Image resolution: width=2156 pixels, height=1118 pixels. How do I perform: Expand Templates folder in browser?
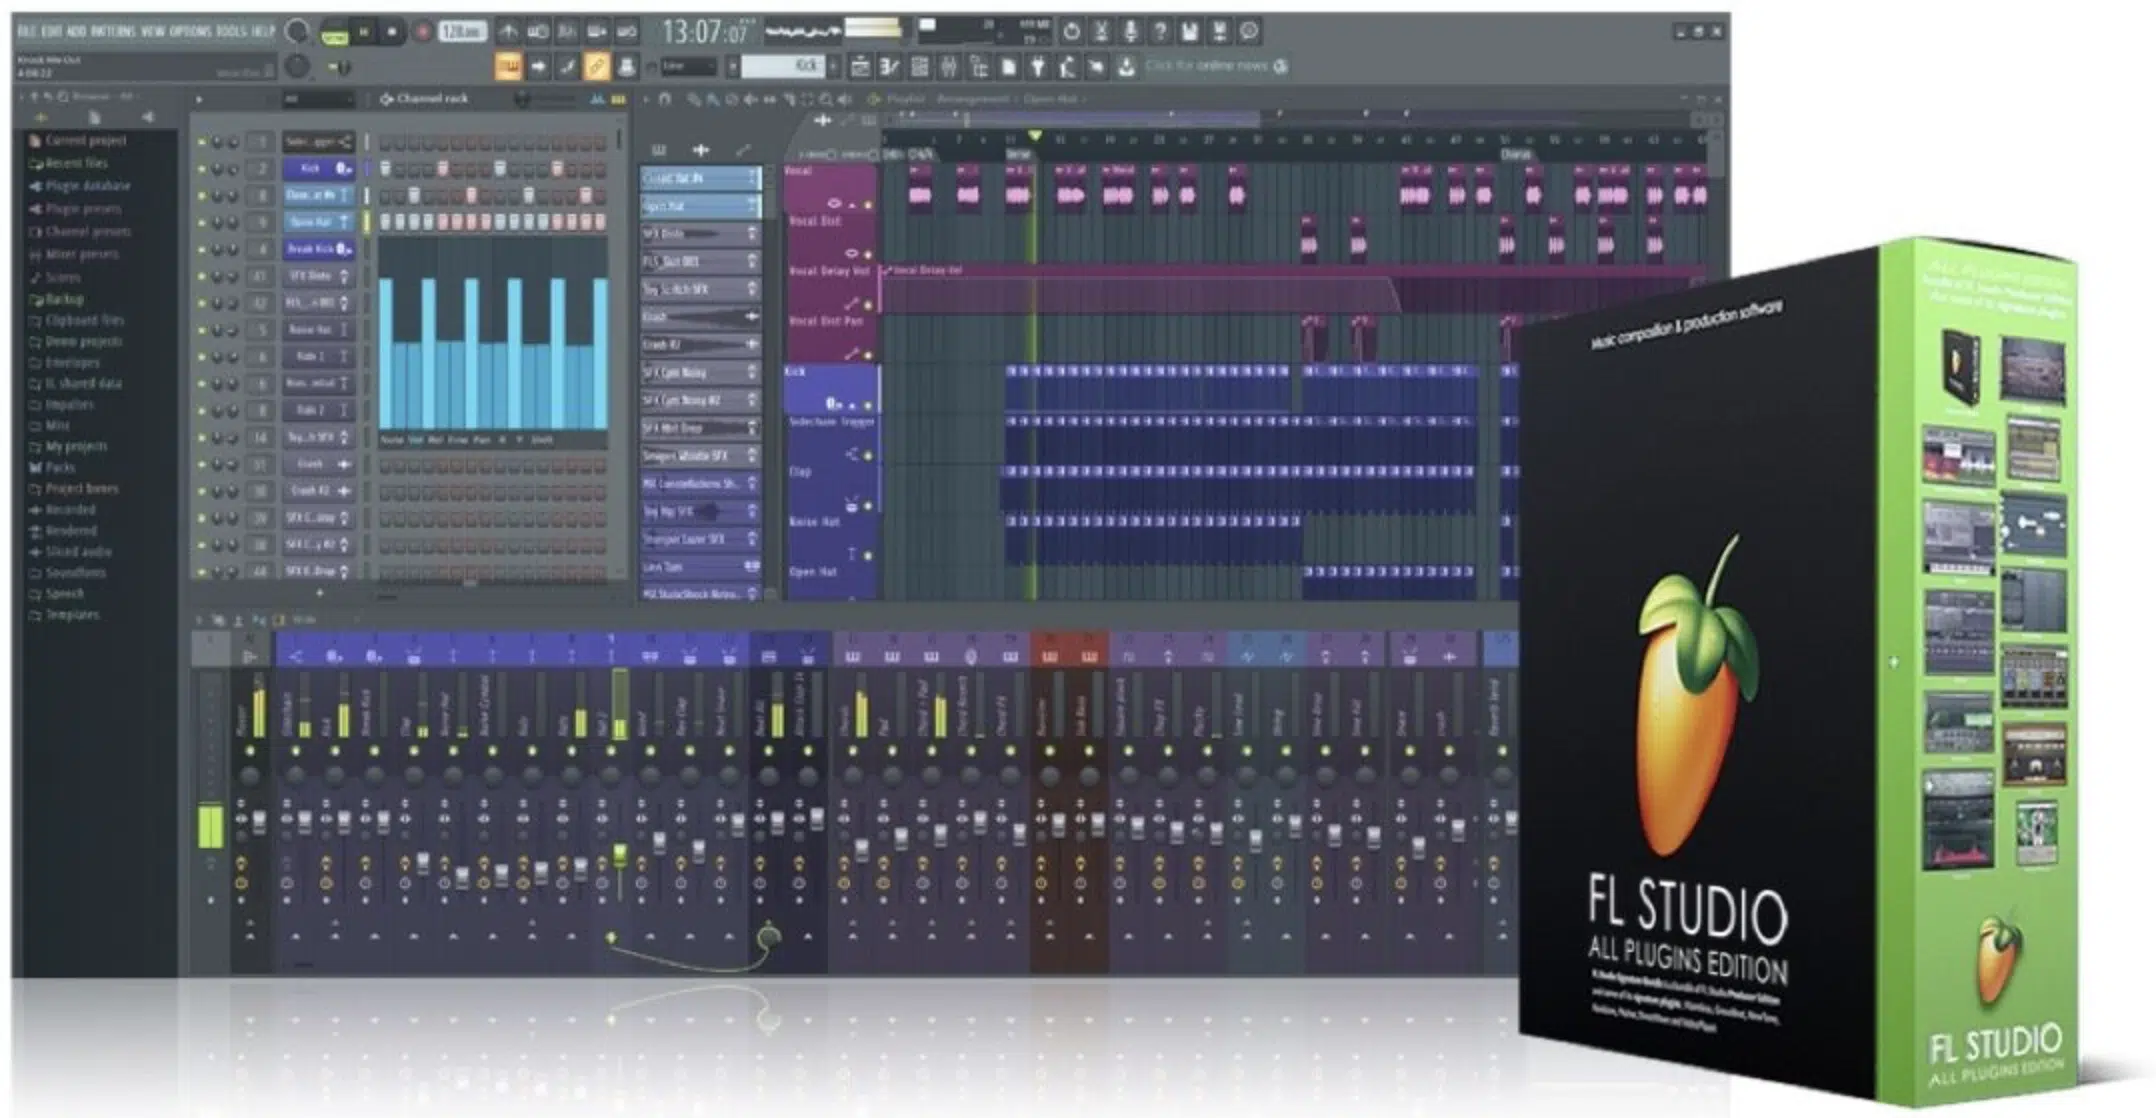click(x=65, y=615)
